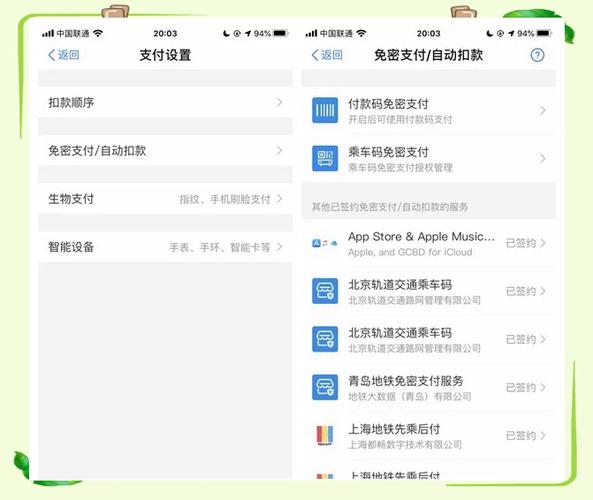Tap the App Store & Apple Music icon

(325, 243)
